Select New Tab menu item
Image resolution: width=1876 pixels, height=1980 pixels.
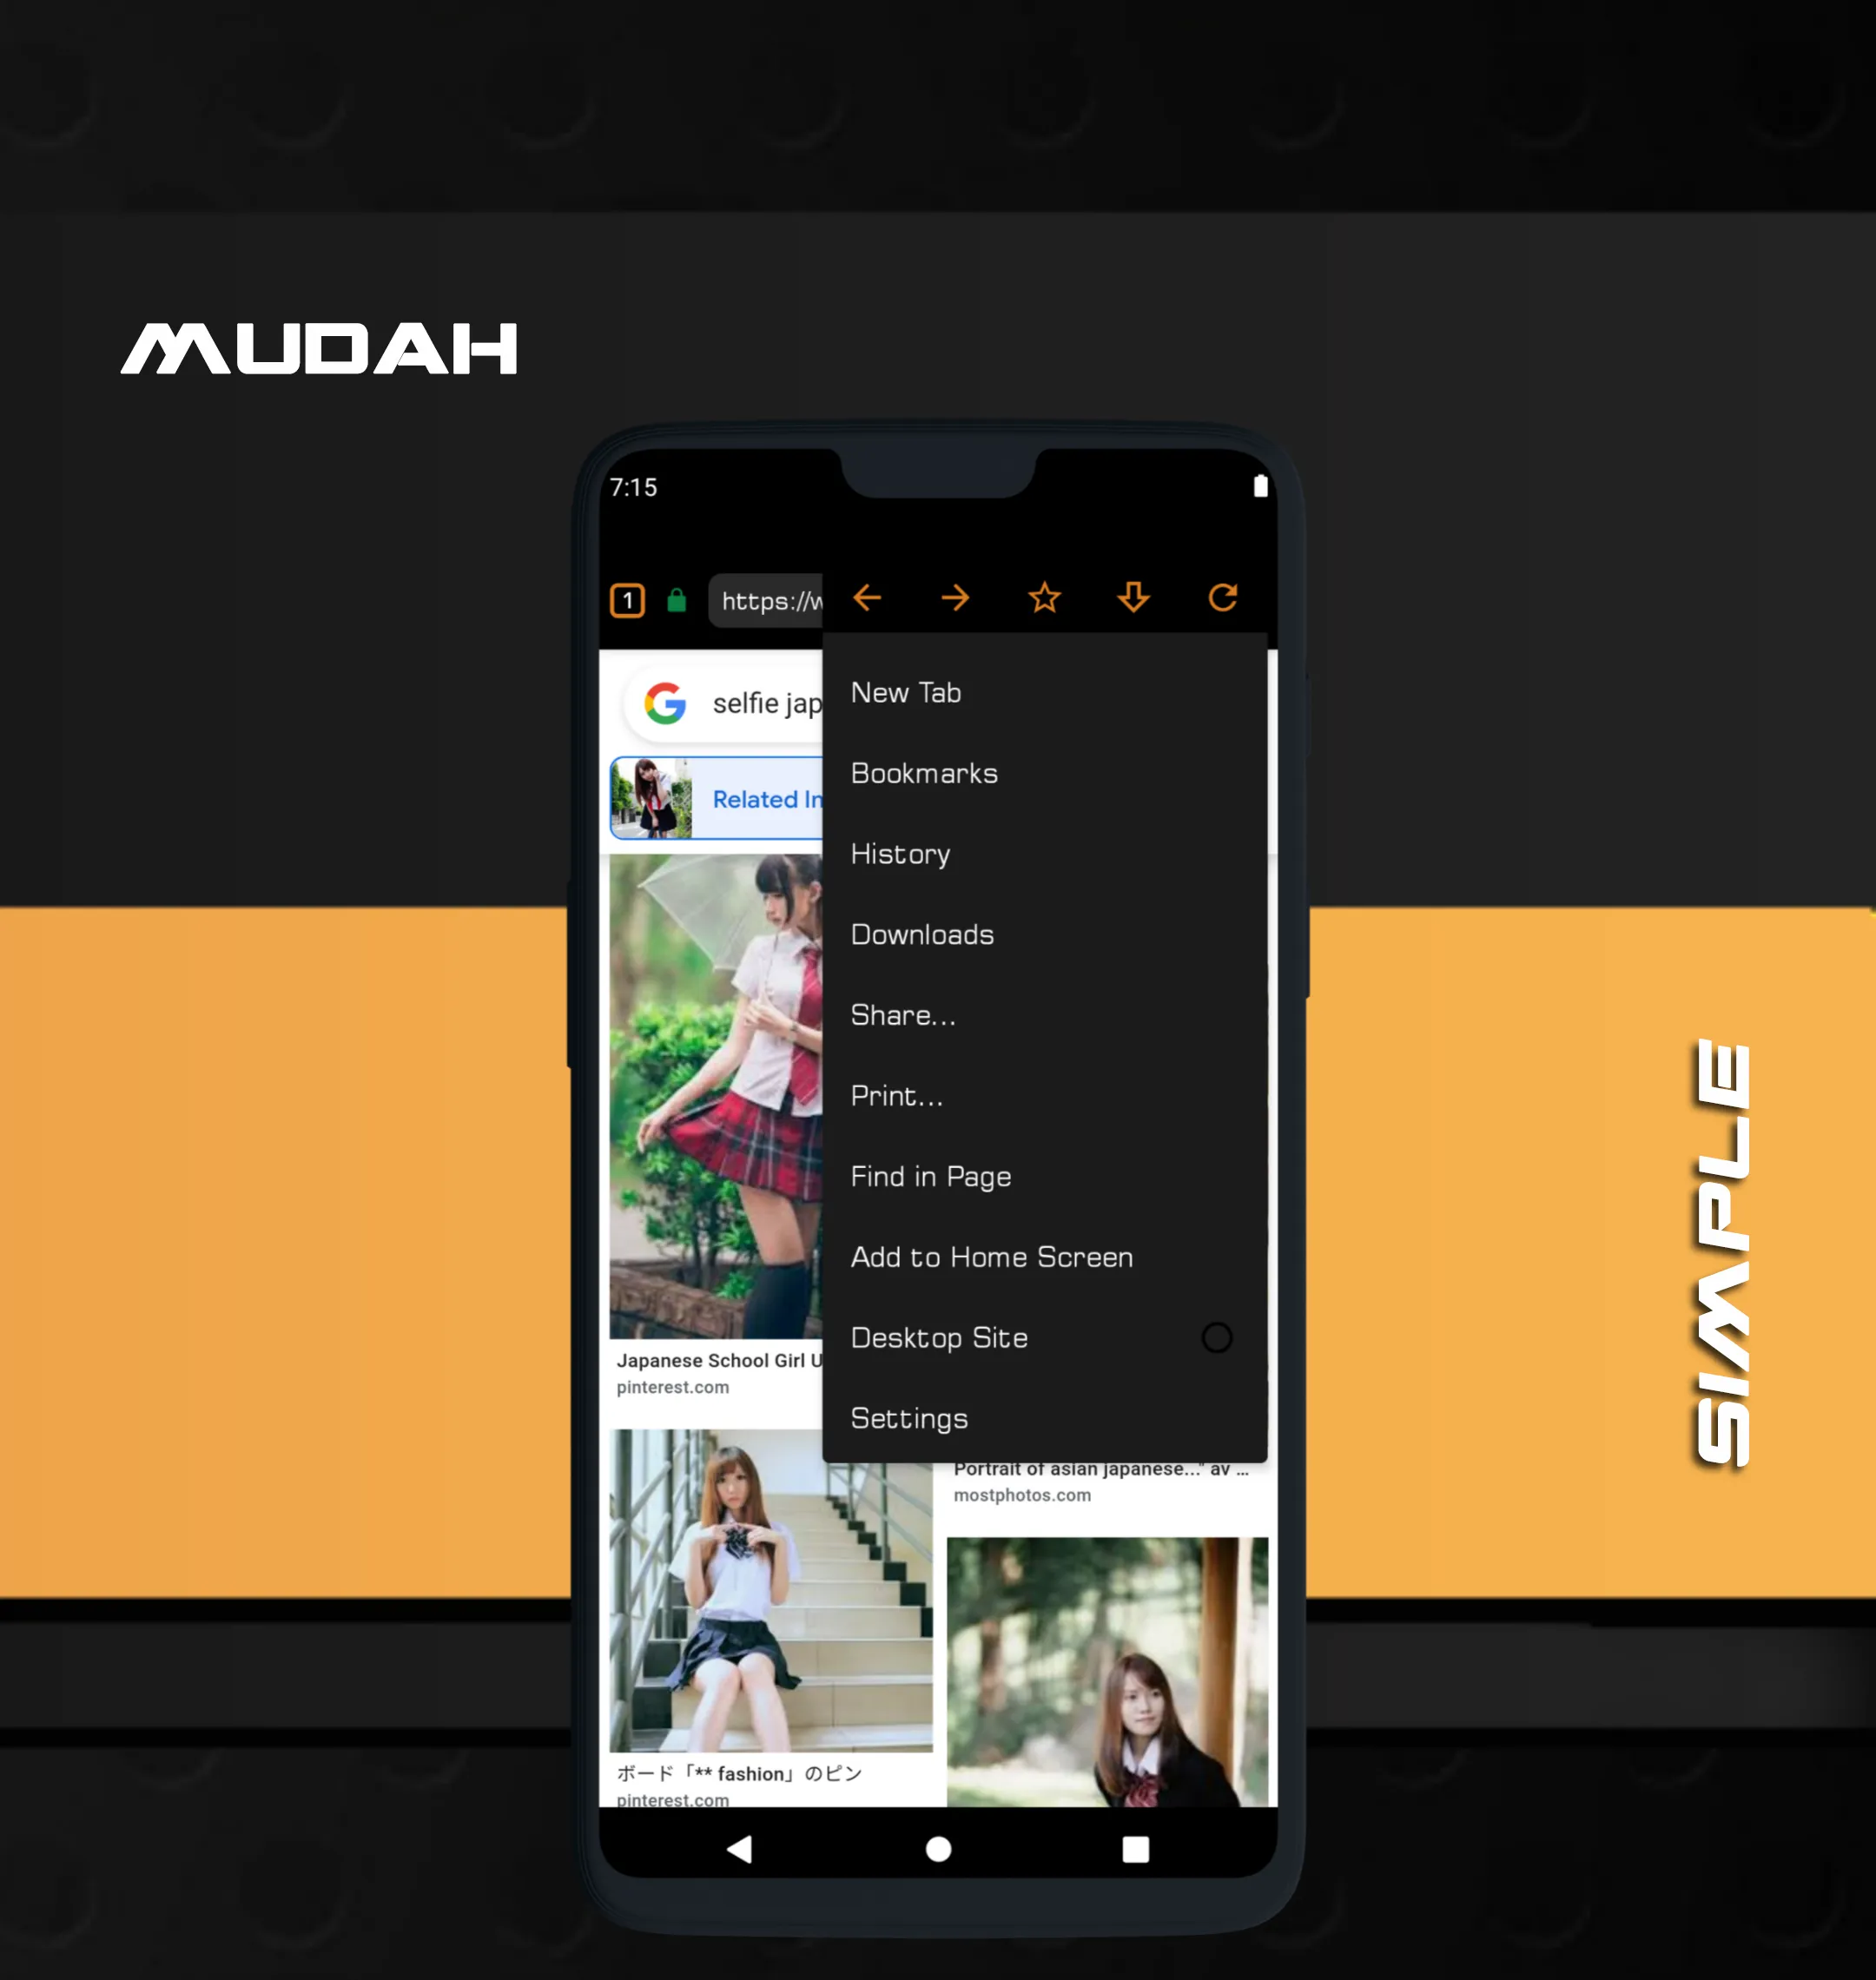pos(906,690)
